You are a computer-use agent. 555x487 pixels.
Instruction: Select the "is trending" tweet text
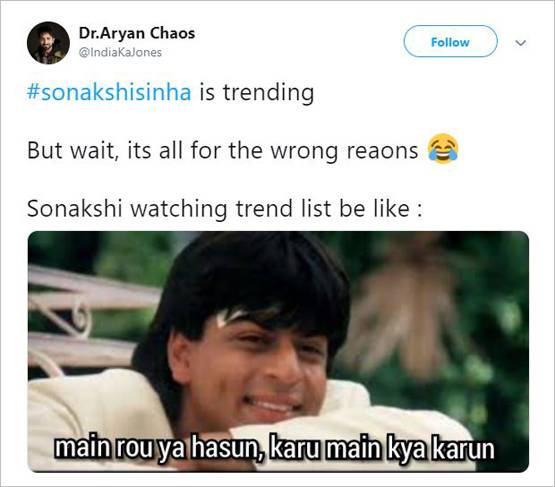click(x=257, y=92)
